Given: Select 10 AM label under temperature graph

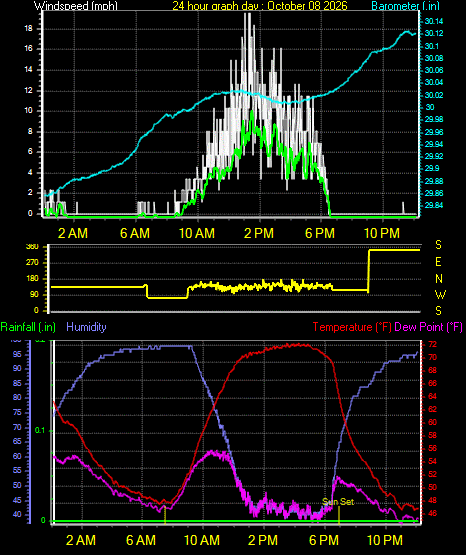Looking at the screenshot, I should point(202,540).
